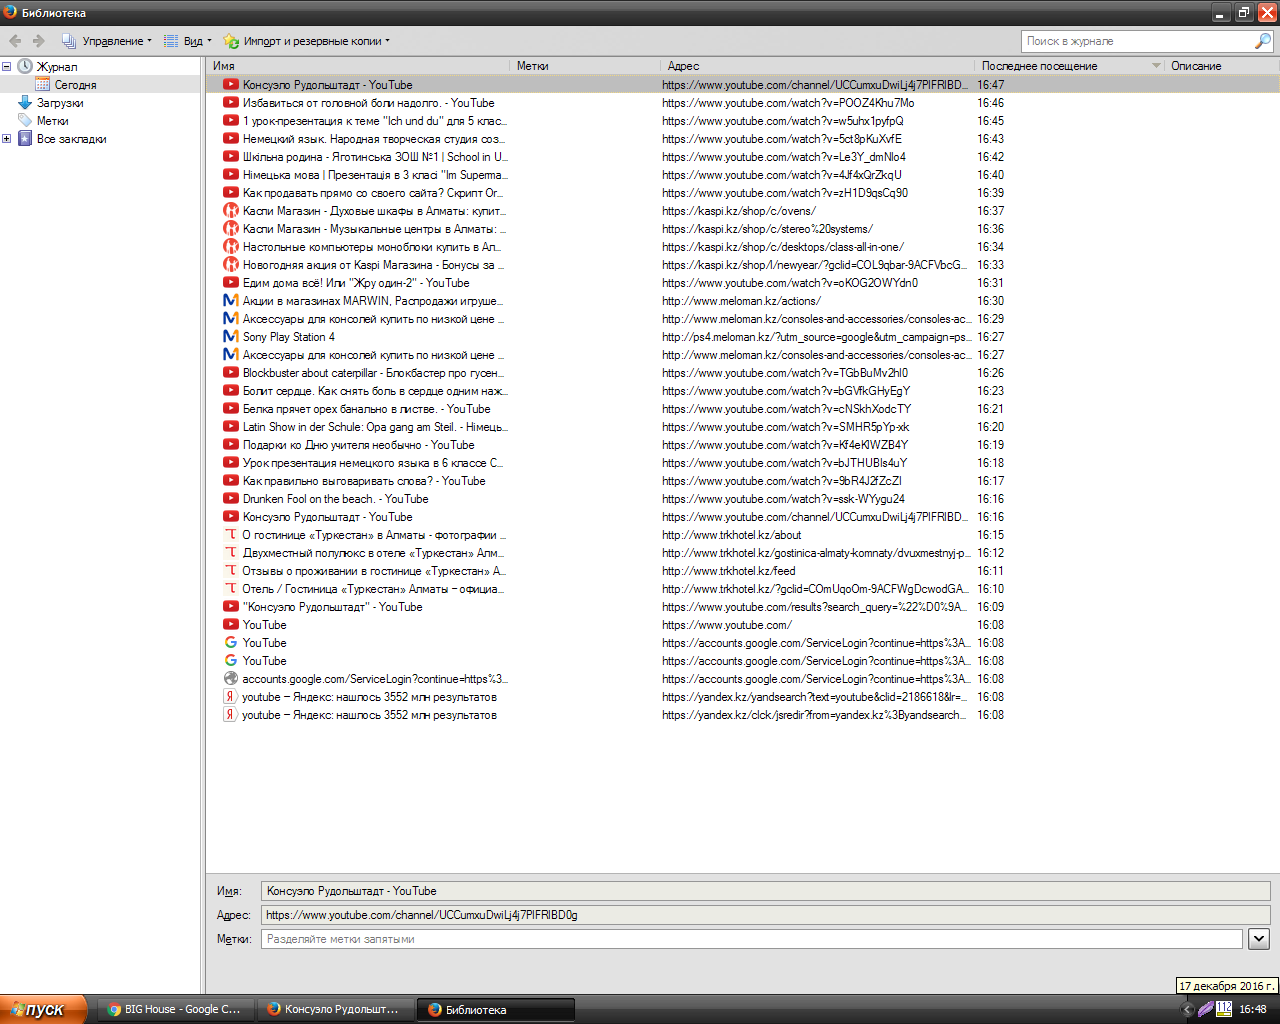The height and width of the screenshot is (1024, 1280).
Task: Select the Белка прячет орех entry
Action: coord(742,409)
